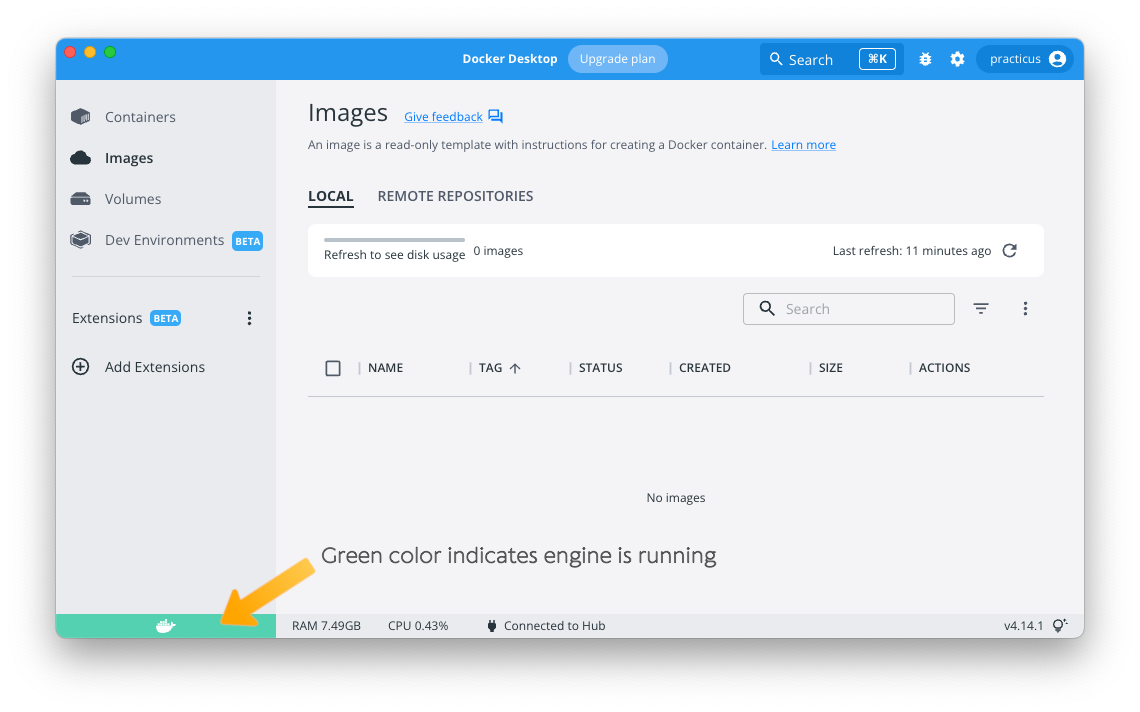This screenshot has width=1140, height=712.
Task: Open the Learn more link
Action: [803, 145]
